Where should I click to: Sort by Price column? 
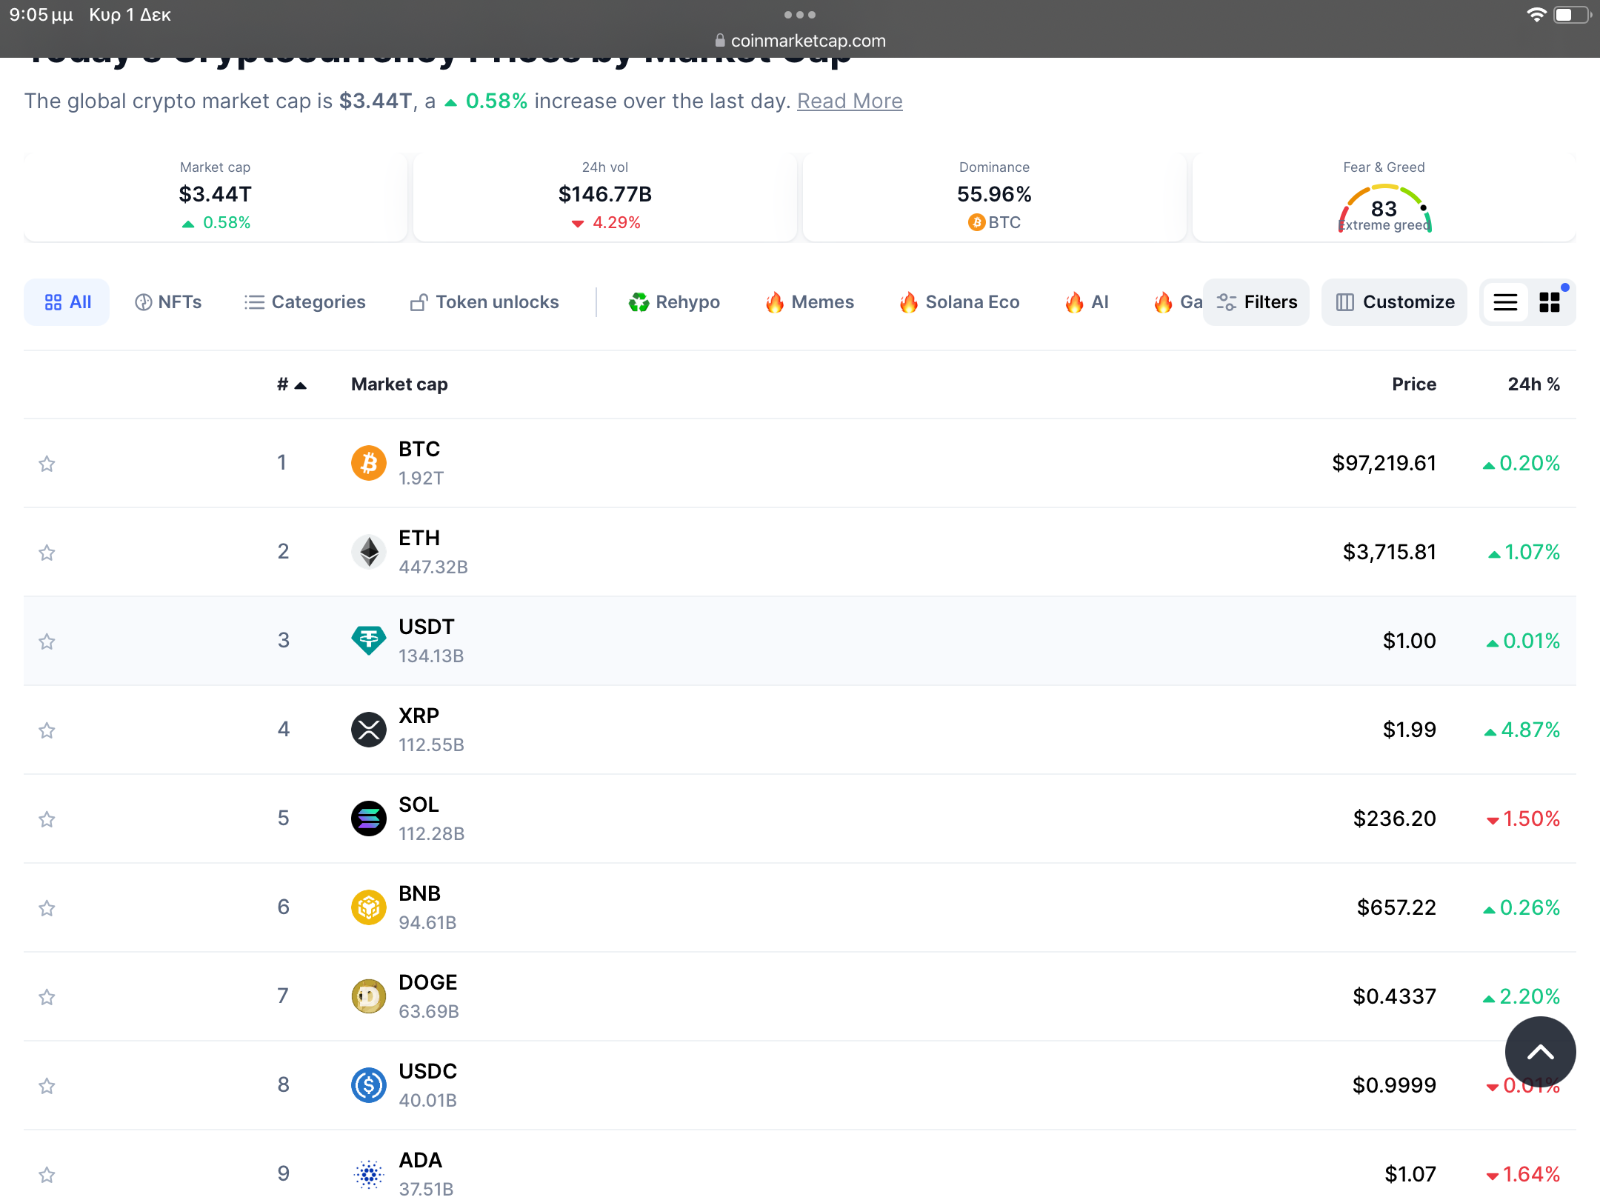click(x=1414, y=385)
